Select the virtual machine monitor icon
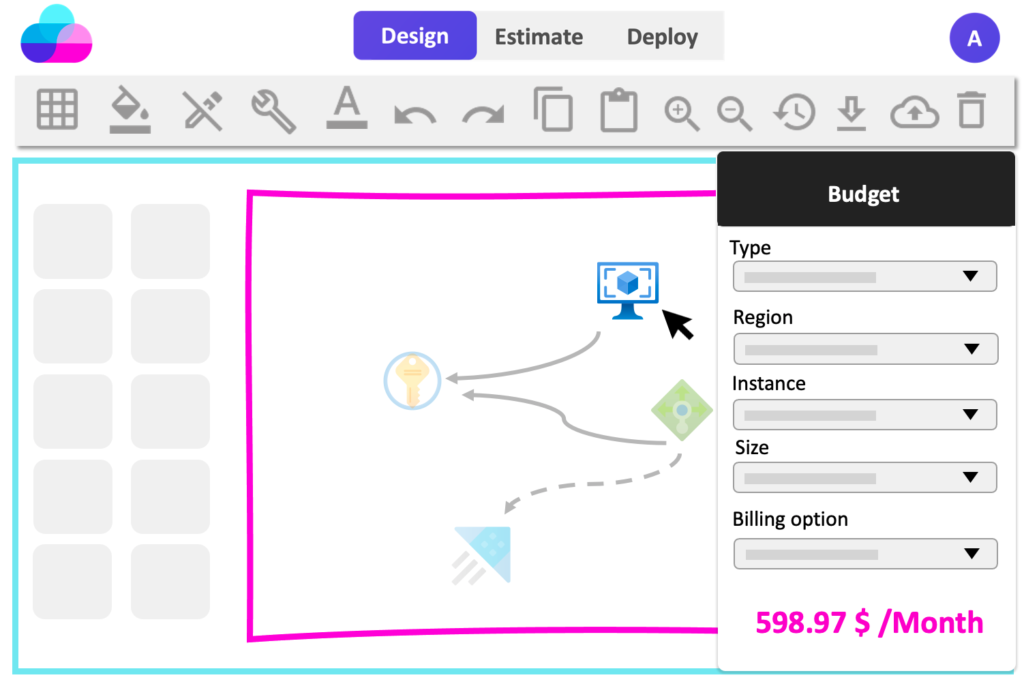The width and height of the screenshot is (1024, 684). coord(628,290)
